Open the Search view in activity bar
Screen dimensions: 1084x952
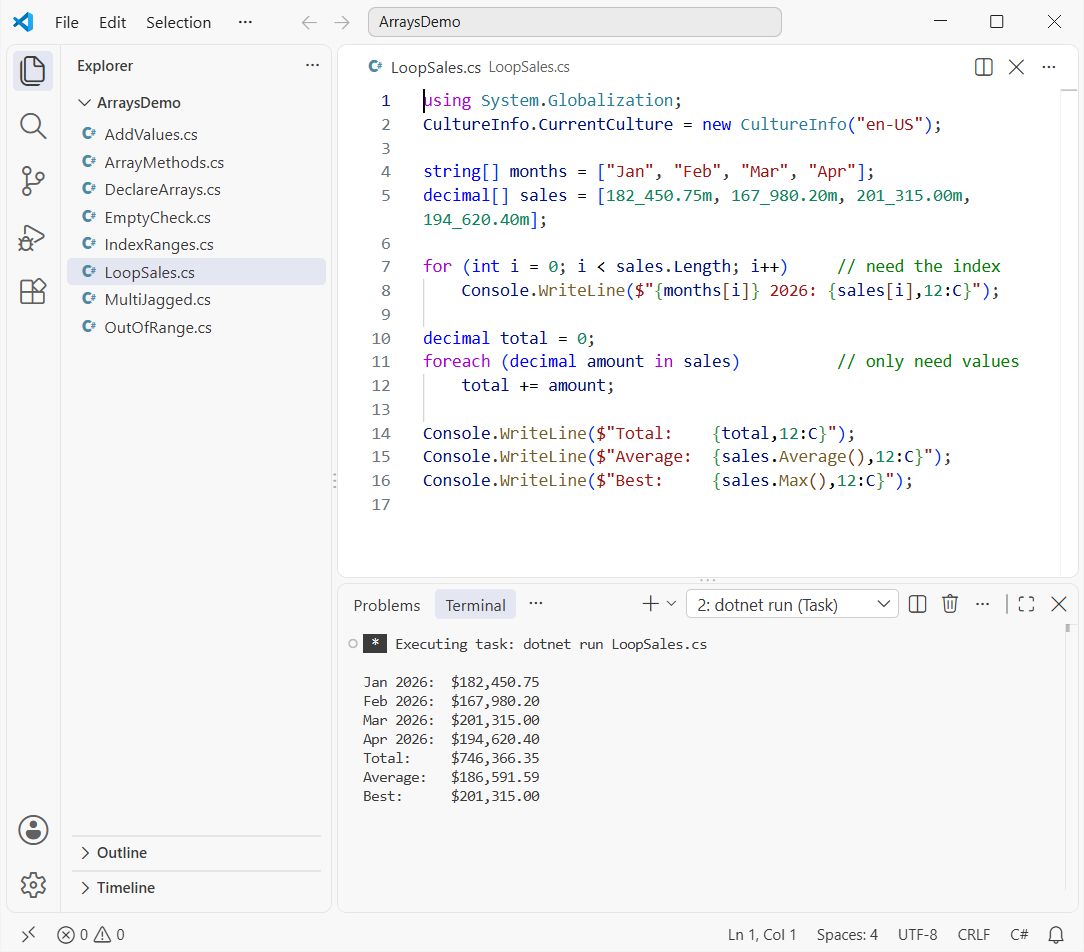pyautogui.click(x=32, y=127)
